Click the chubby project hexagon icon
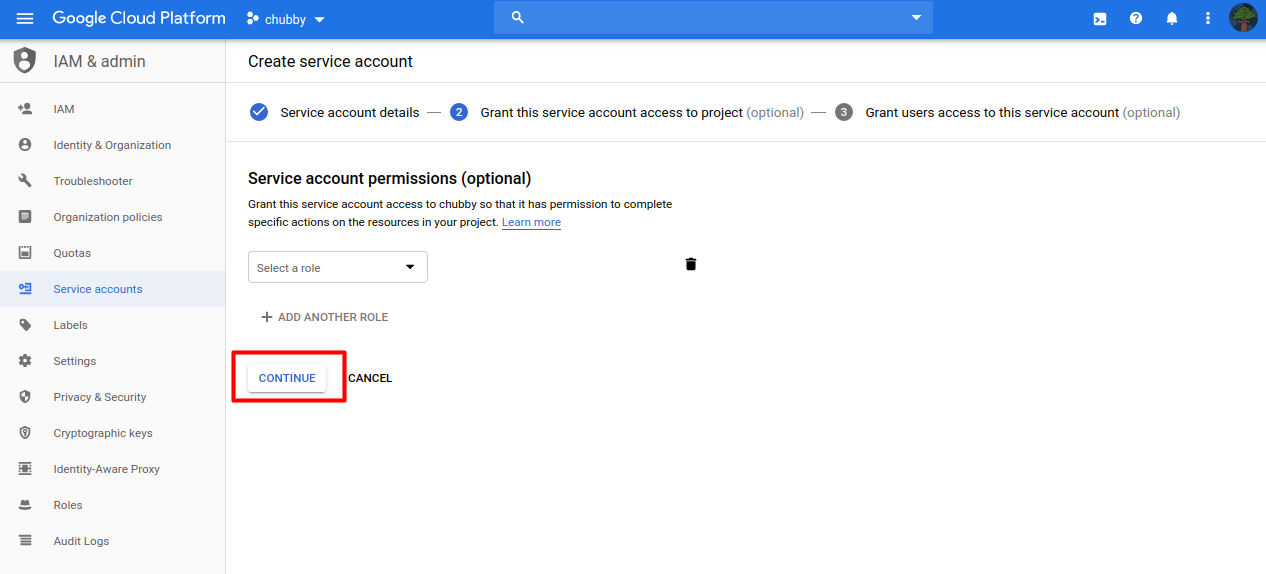The image size is (1266, 574). [253, 19]
